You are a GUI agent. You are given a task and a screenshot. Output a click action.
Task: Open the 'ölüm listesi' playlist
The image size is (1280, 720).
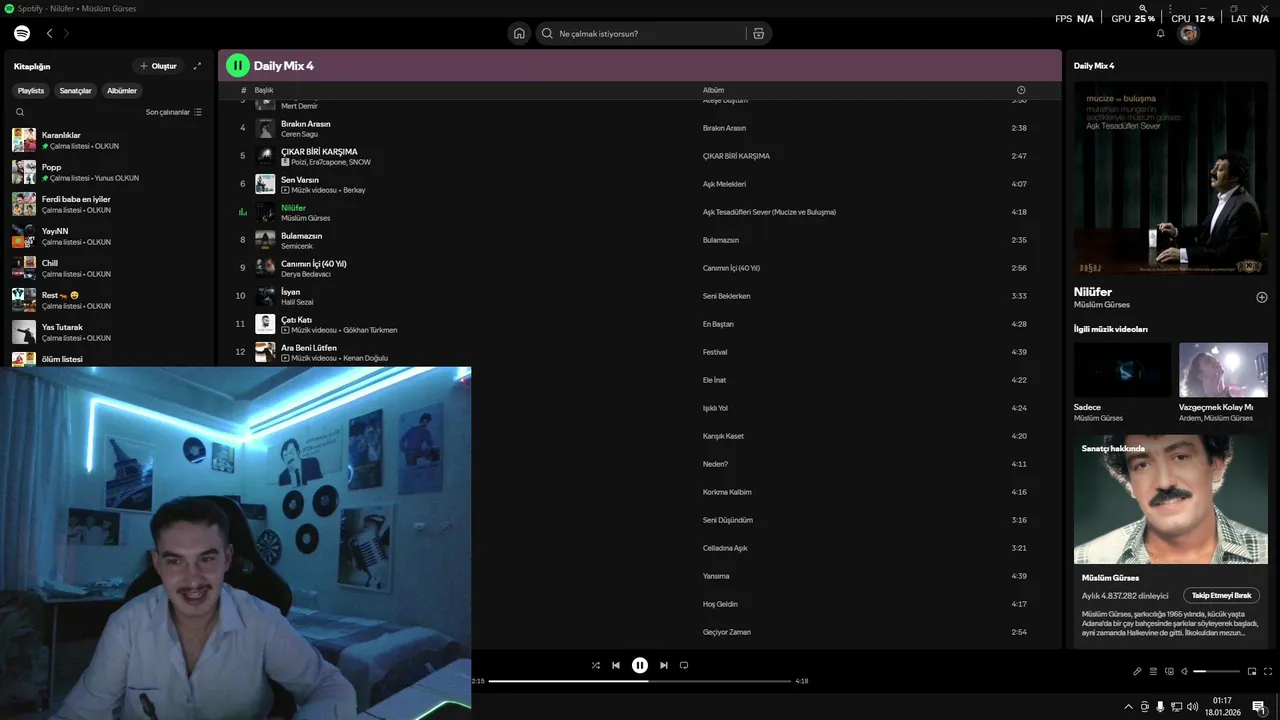point(110,358)
